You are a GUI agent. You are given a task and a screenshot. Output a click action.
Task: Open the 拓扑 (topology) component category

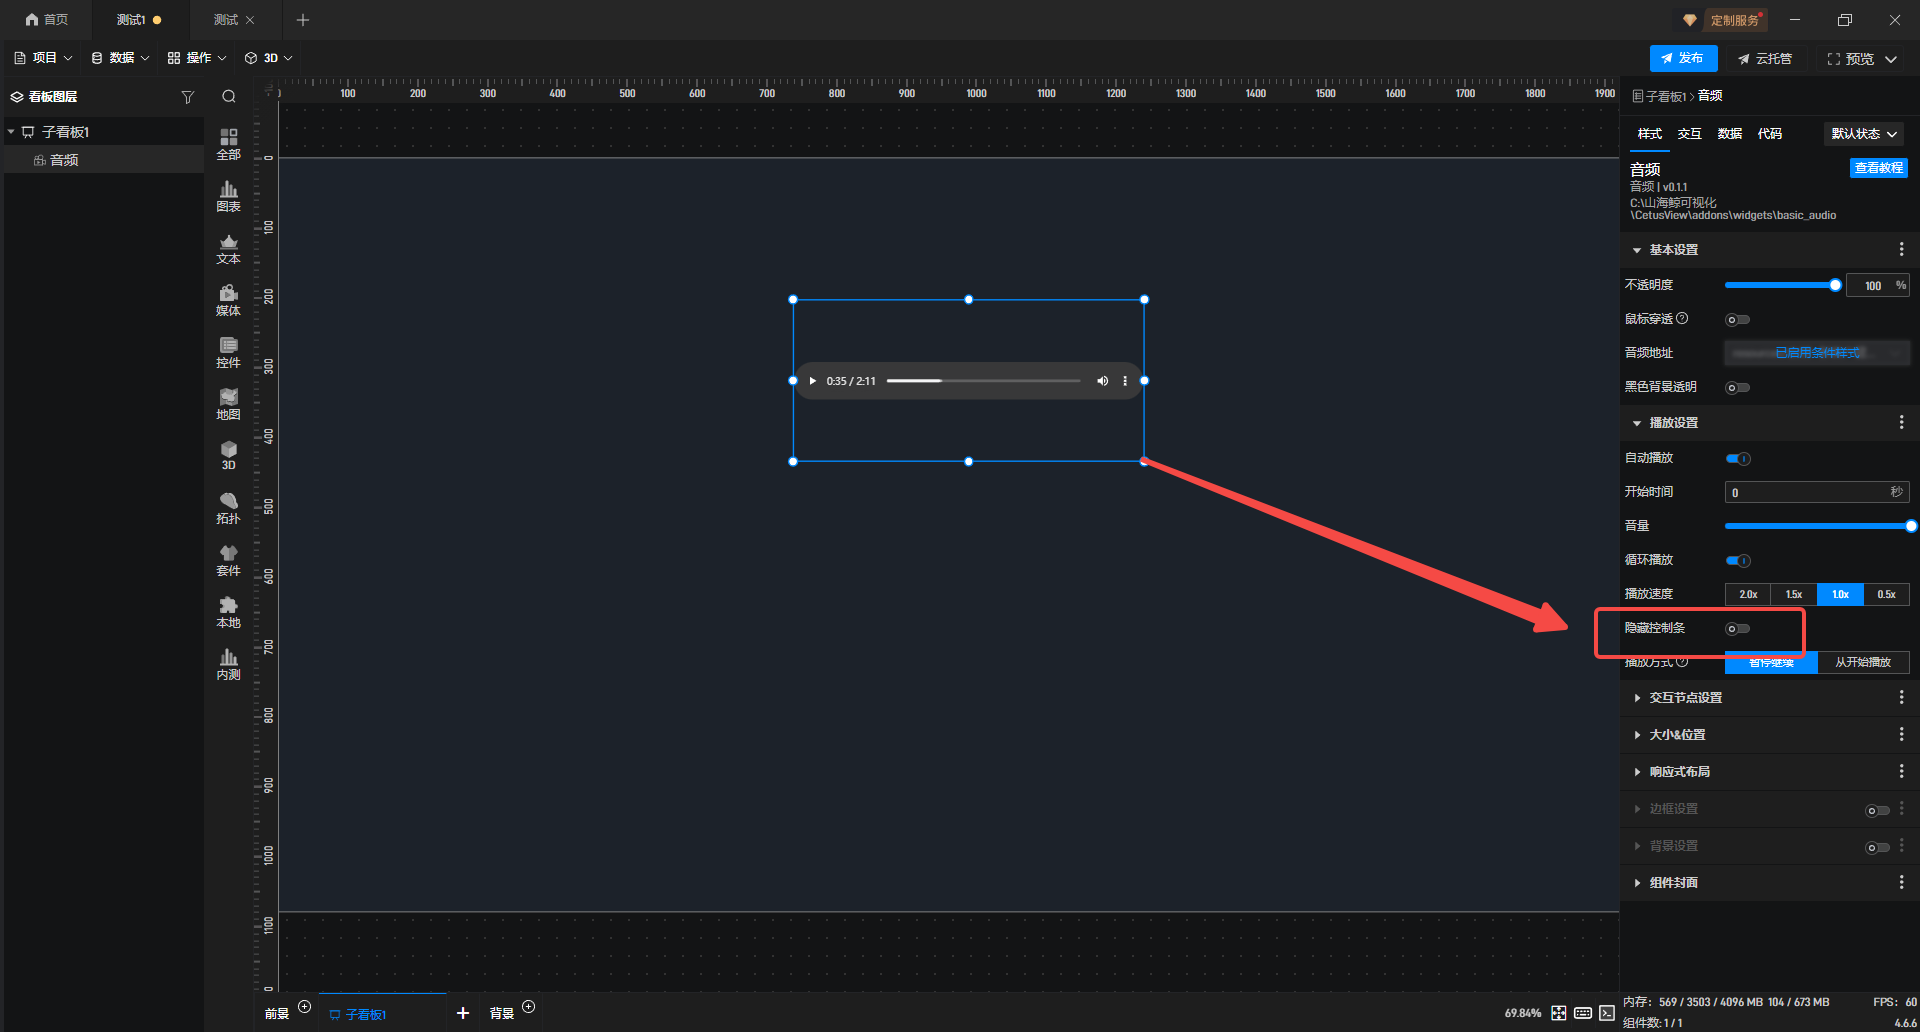pyautogui.click(x=228, y=507)
